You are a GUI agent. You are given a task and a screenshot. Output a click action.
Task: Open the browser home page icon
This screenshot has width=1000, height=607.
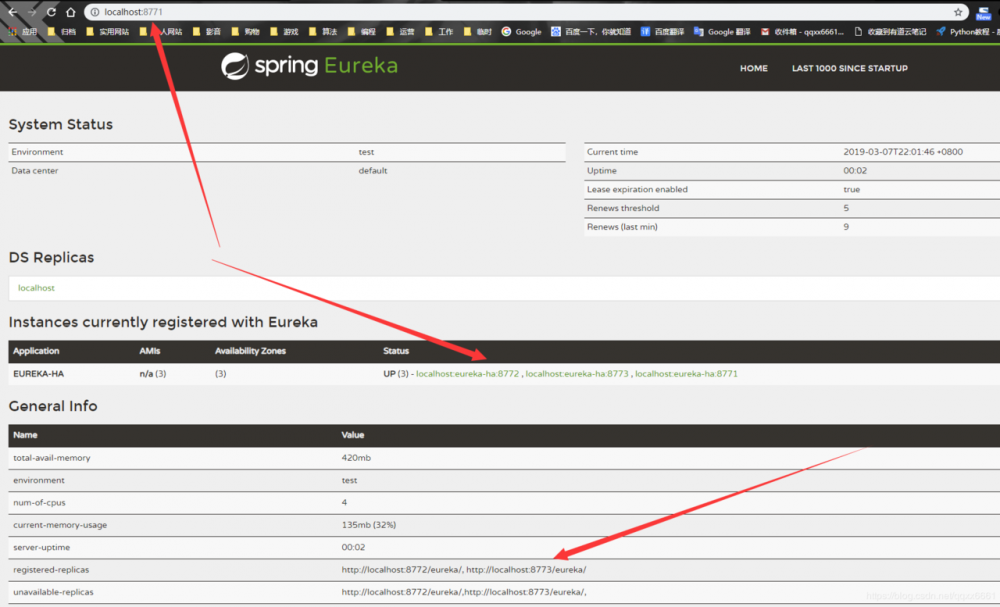point(71,12)
